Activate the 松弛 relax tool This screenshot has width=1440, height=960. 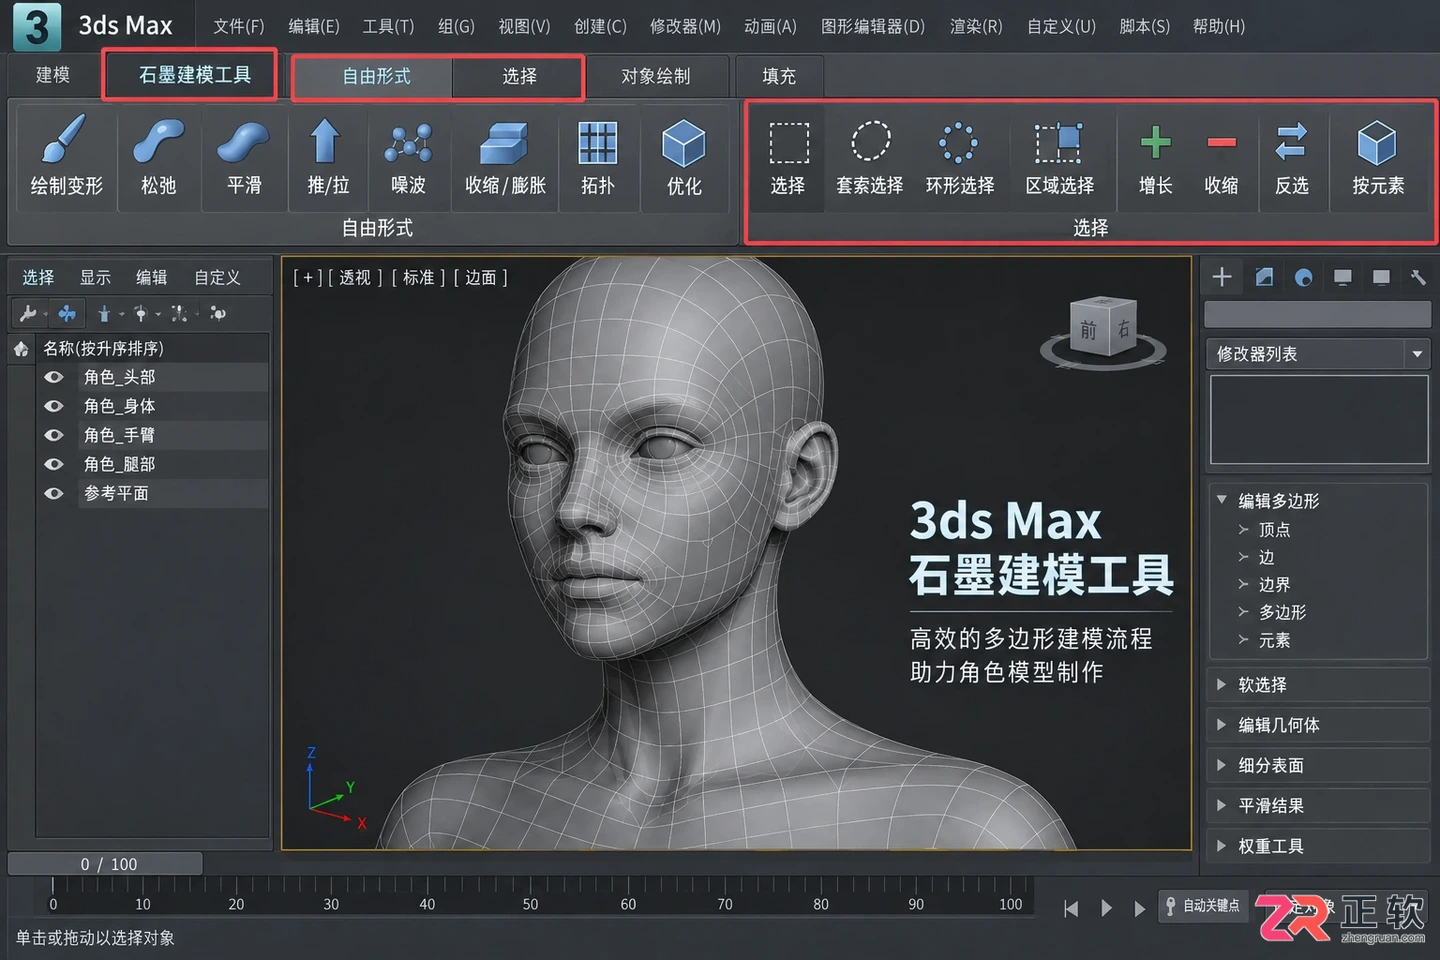coord(159,156)
